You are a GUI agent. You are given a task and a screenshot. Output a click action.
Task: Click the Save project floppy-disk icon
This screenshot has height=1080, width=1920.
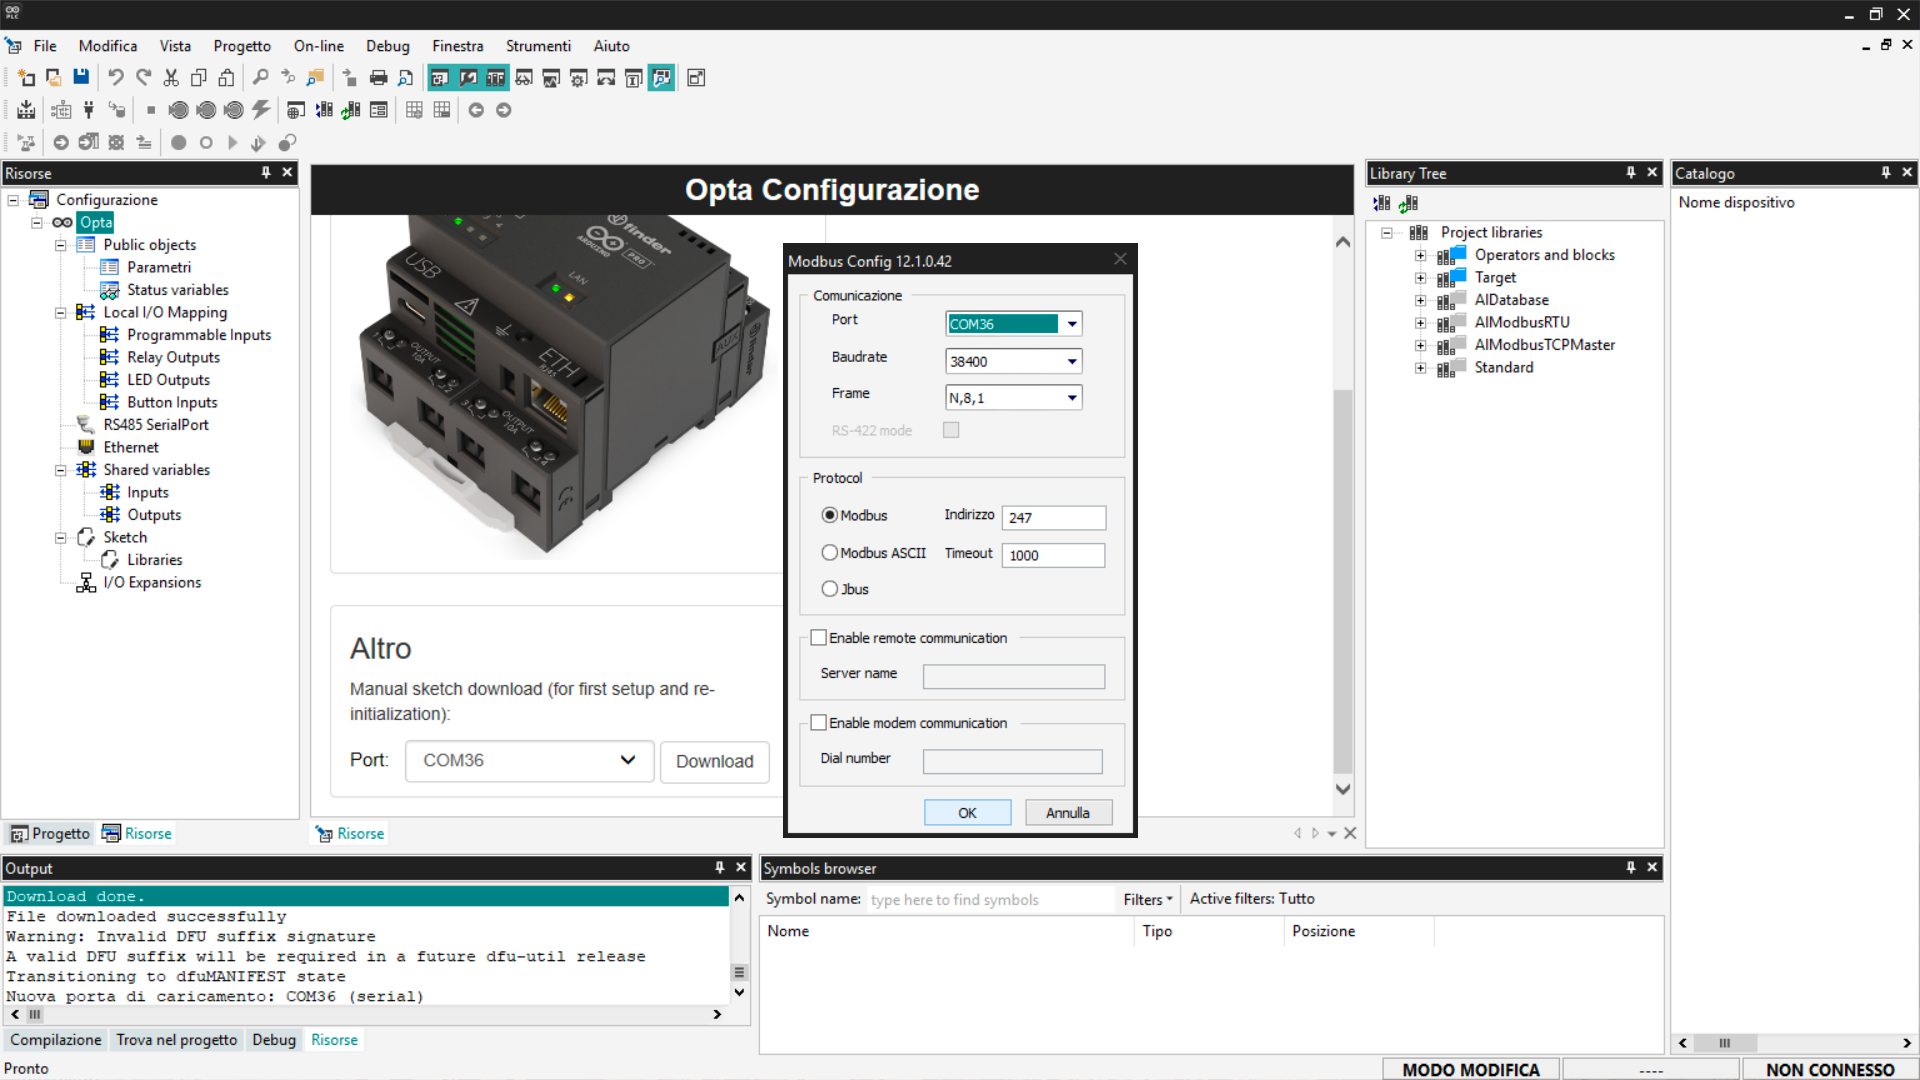81,78
